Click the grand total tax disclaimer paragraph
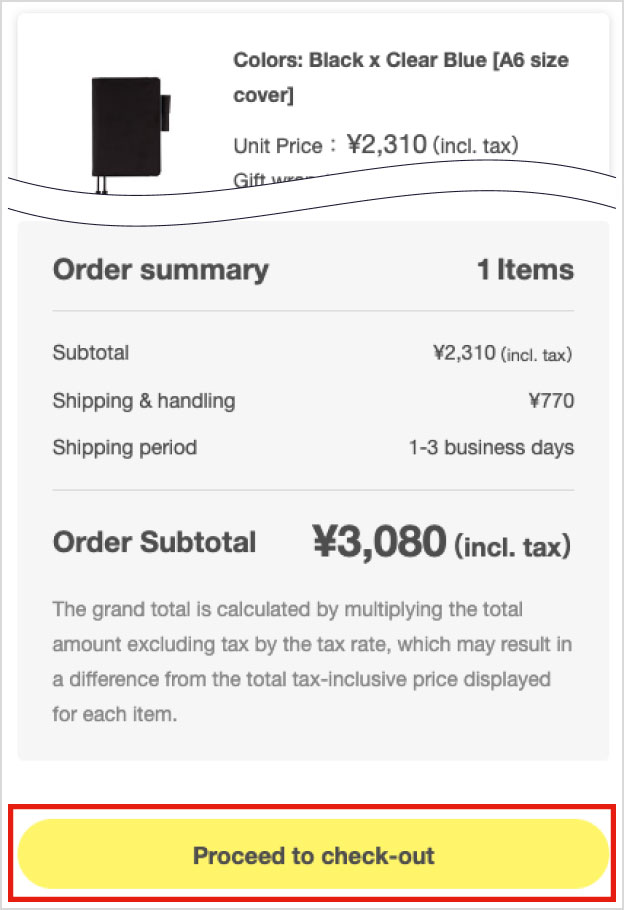Screen dimensions: 624x910 click(301, 662)
